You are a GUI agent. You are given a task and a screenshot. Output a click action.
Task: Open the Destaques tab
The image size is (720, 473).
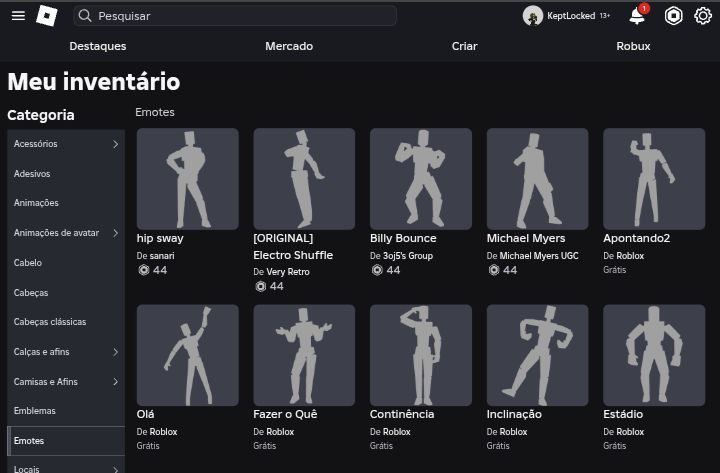tap(98, 46)
